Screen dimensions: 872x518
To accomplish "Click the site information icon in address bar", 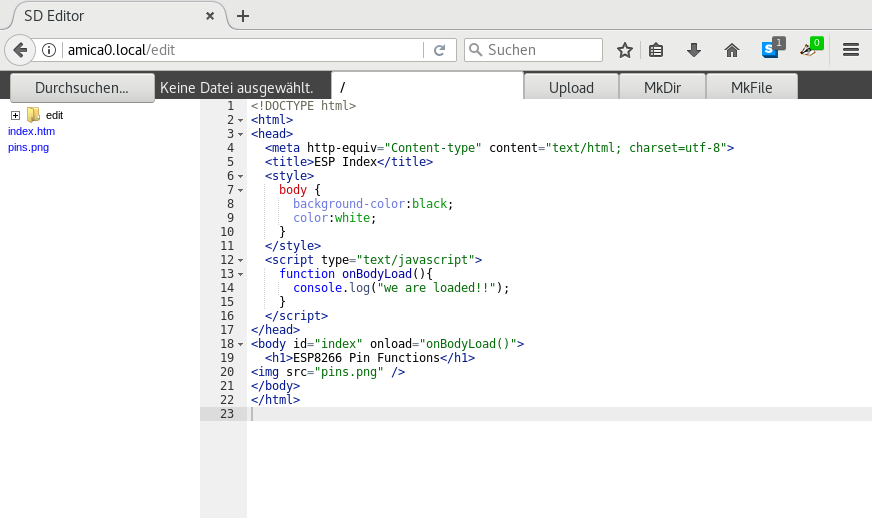I will tap(48, 50).
